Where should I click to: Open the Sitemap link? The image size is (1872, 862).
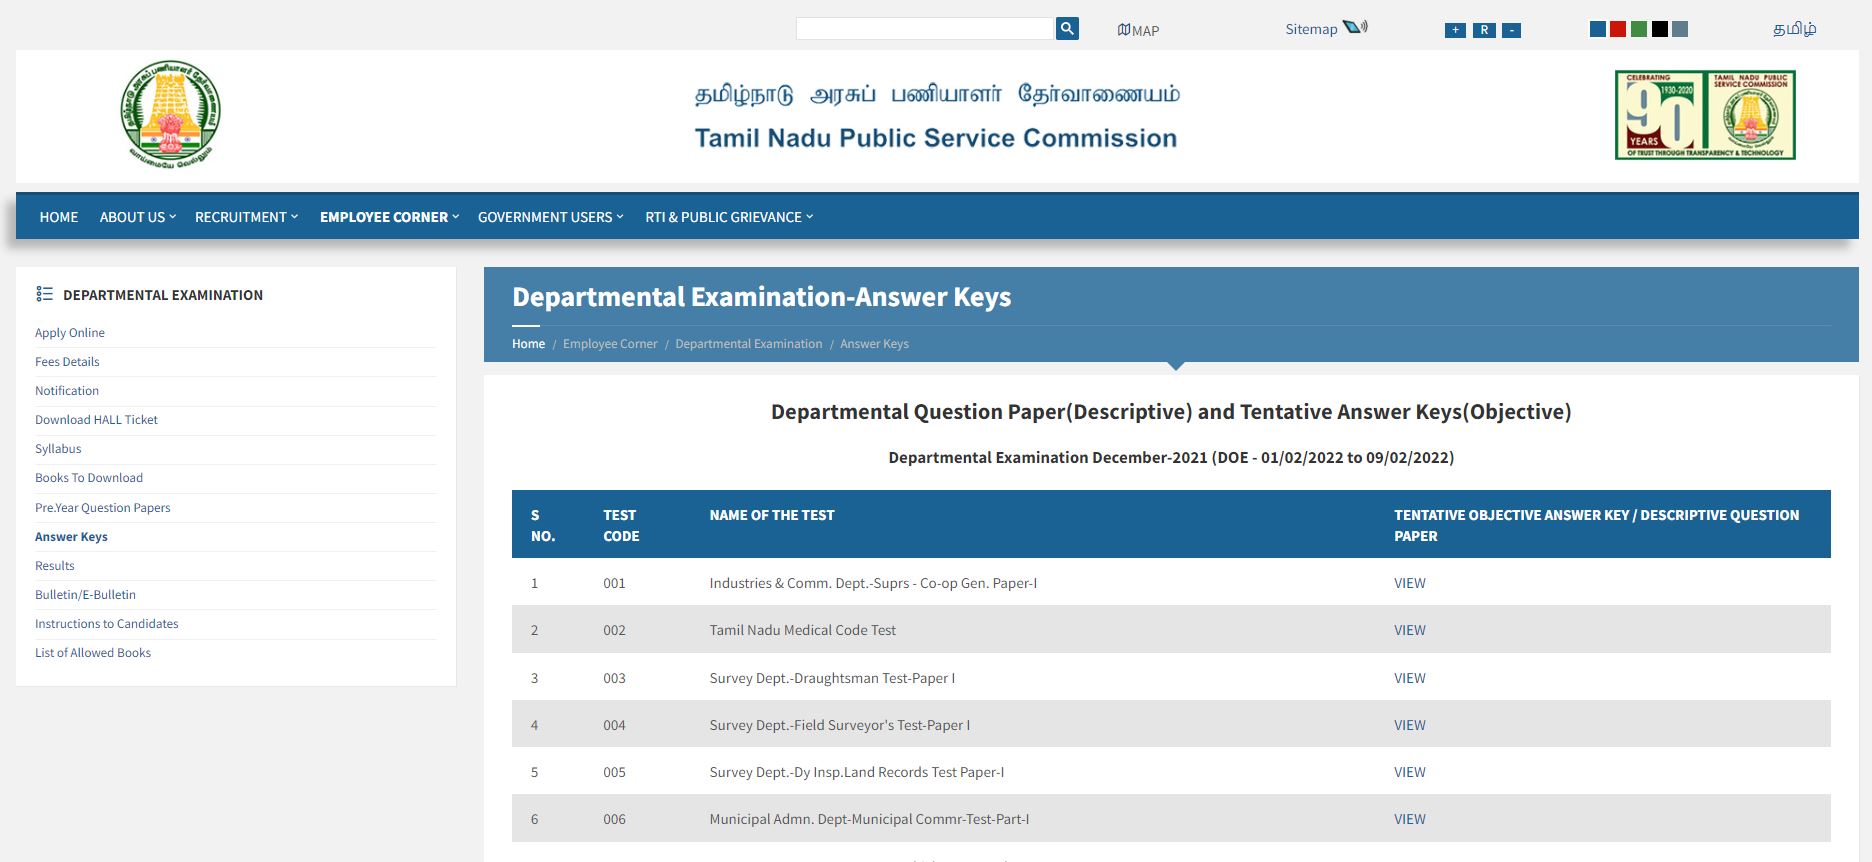coord(1311,29)
